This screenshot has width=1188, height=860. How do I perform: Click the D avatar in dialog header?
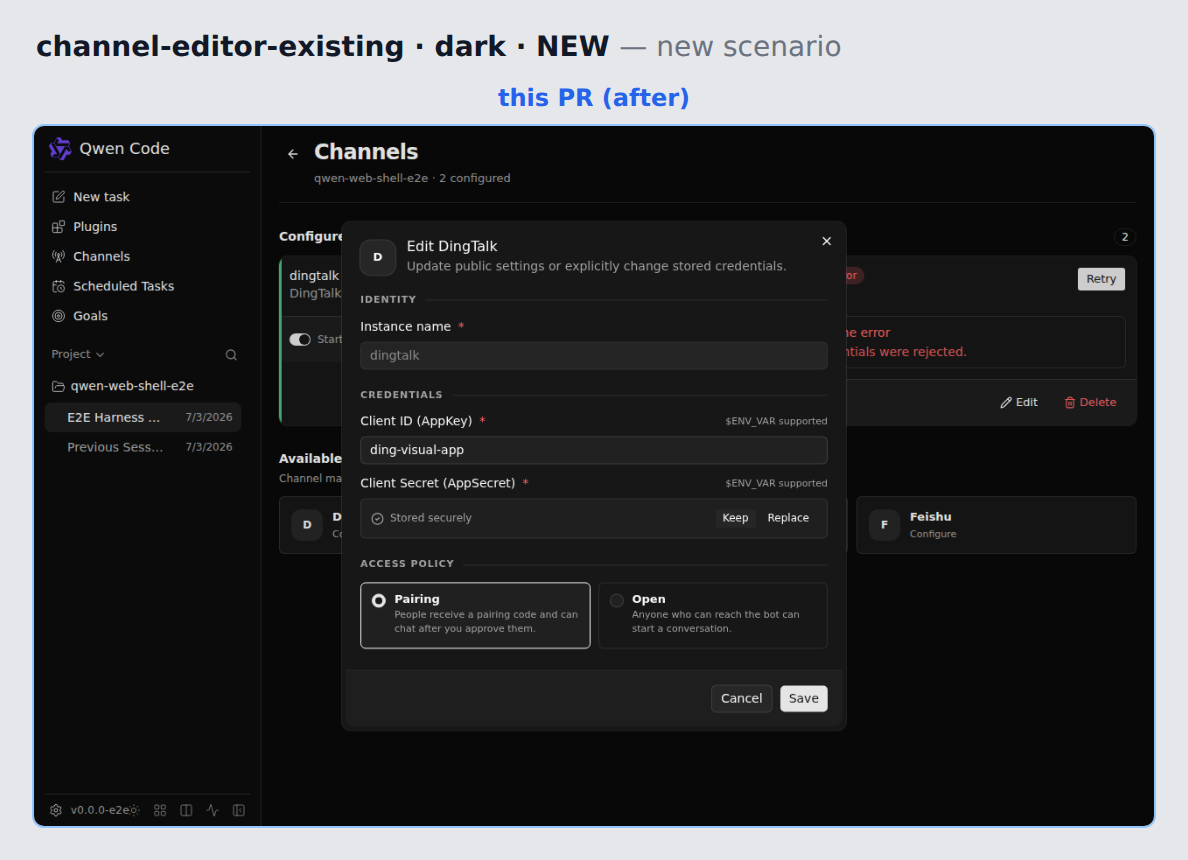tap(377, 257)
